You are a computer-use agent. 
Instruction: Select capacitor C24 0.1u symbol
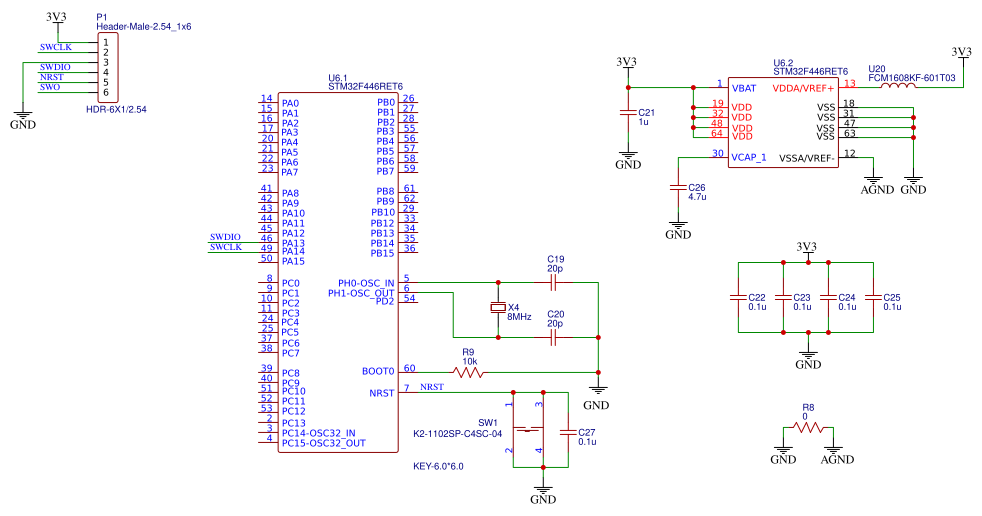tap(829, 297)
